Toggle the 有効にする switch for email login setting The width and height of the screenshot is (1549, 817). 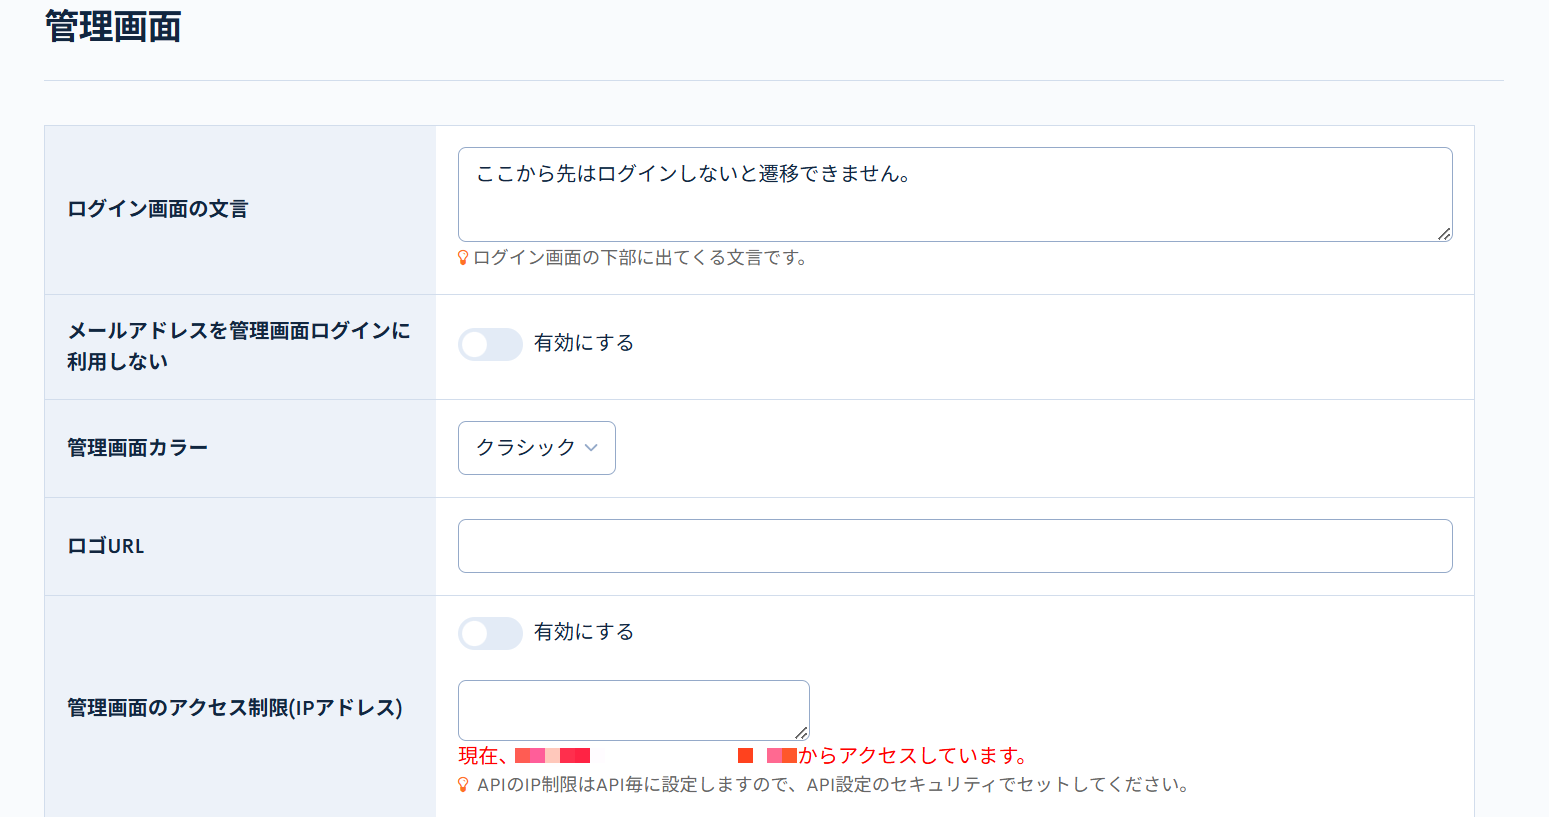click(x=490, y=344)
